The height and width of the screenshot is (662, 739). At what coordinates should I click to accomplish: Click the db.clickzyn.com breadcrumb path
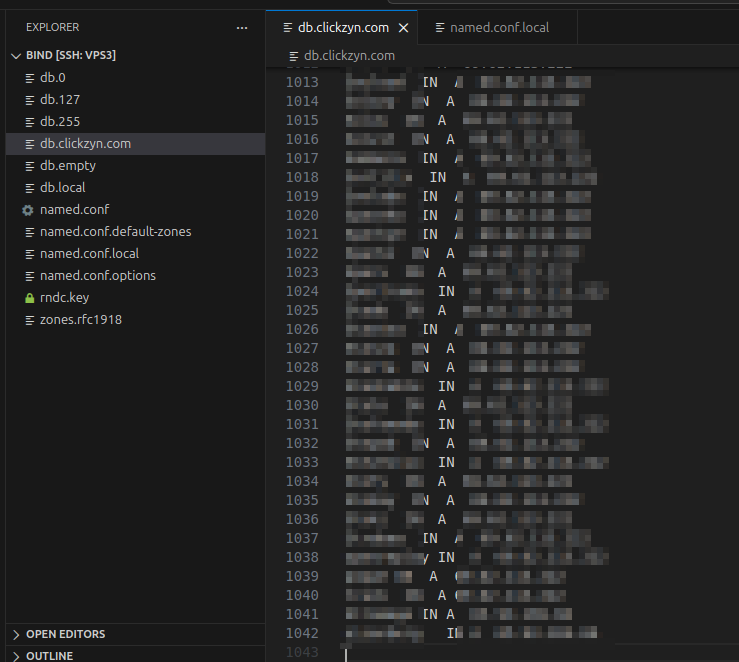pos(349,56)
